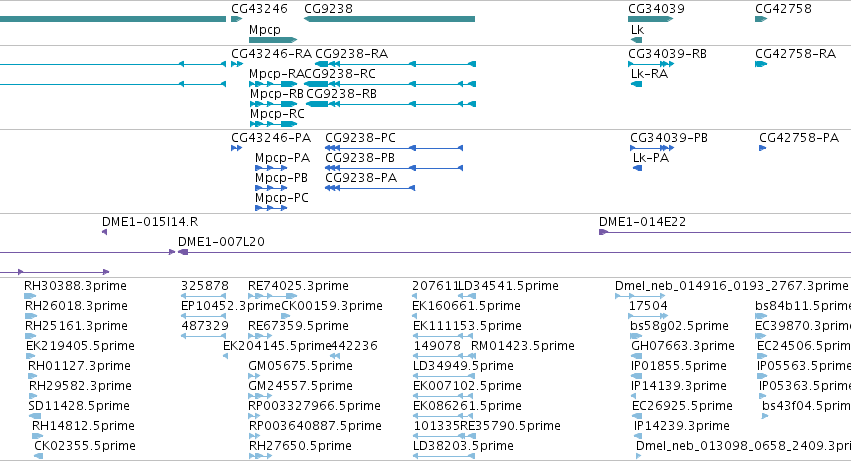Select EST EK086261.5prime

coord(467,407)
